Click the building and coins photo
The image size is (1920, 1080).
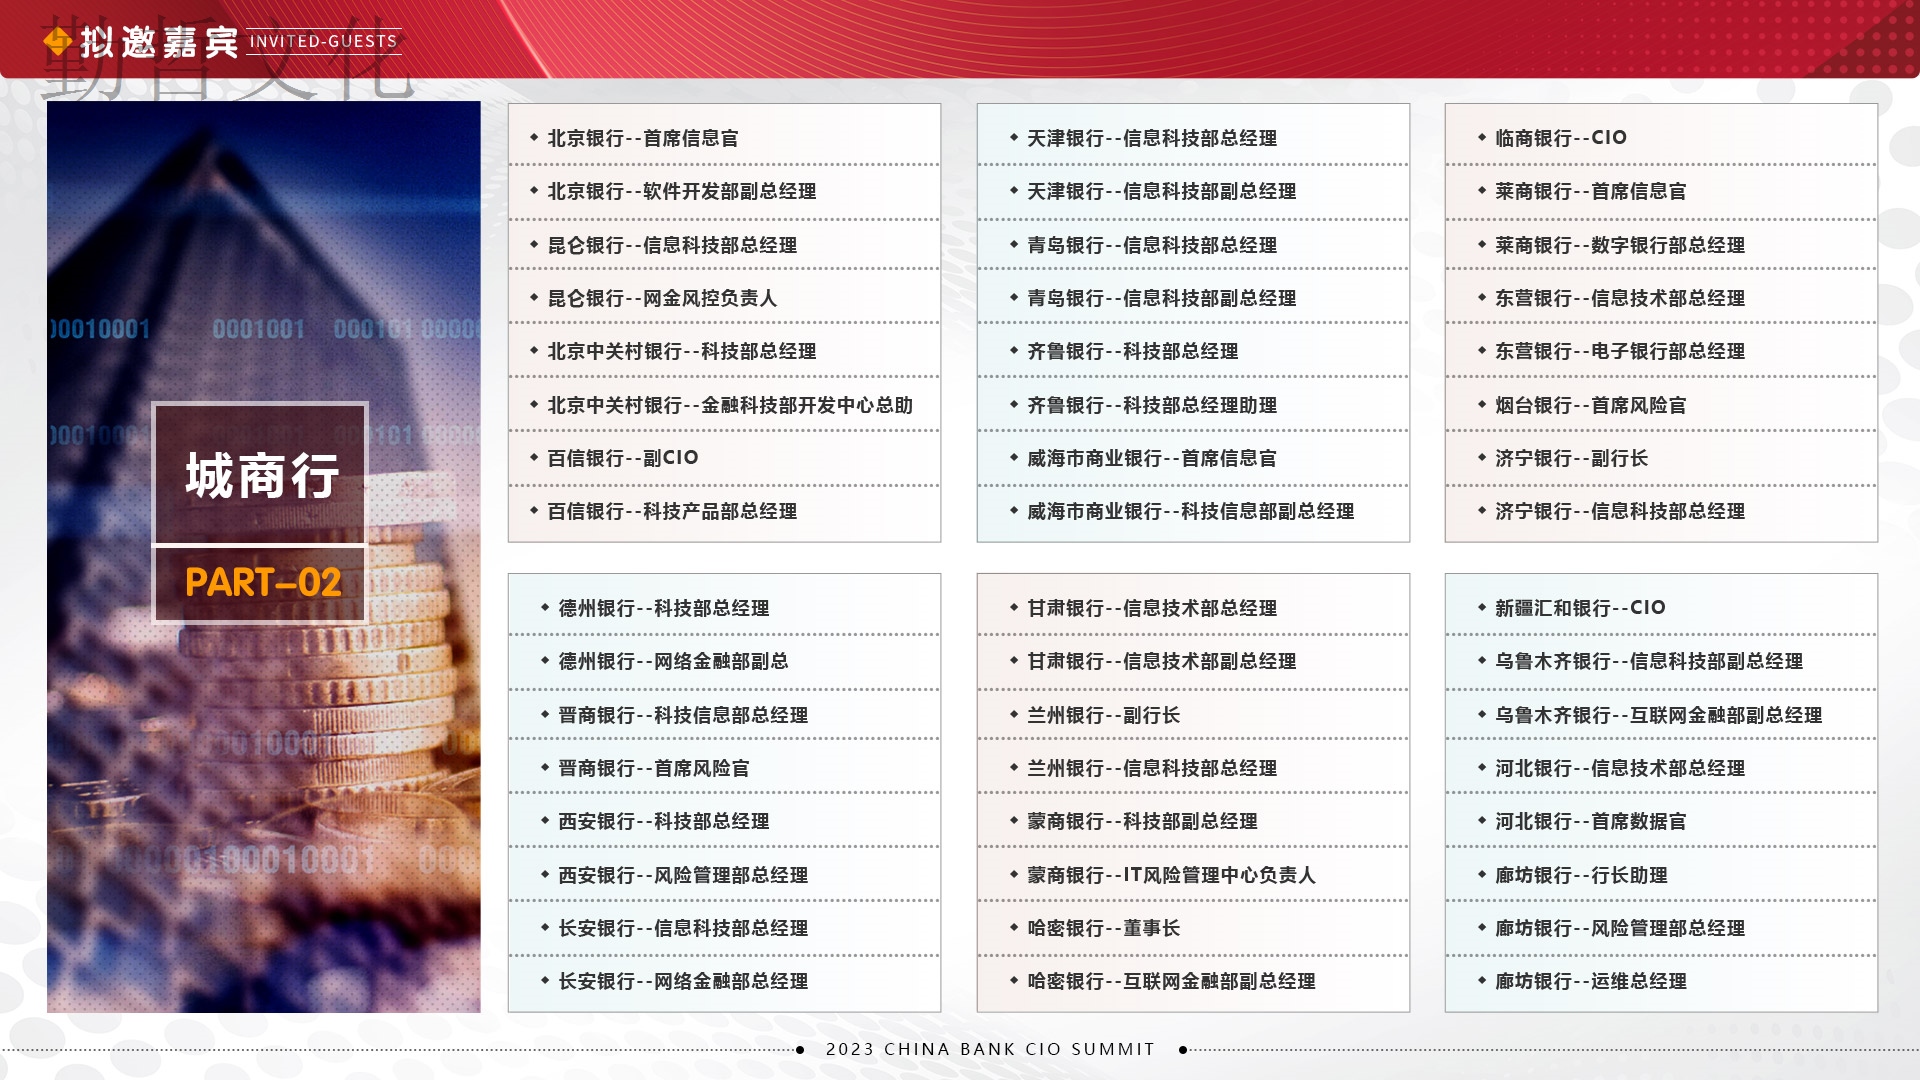(x=263, y=557)
